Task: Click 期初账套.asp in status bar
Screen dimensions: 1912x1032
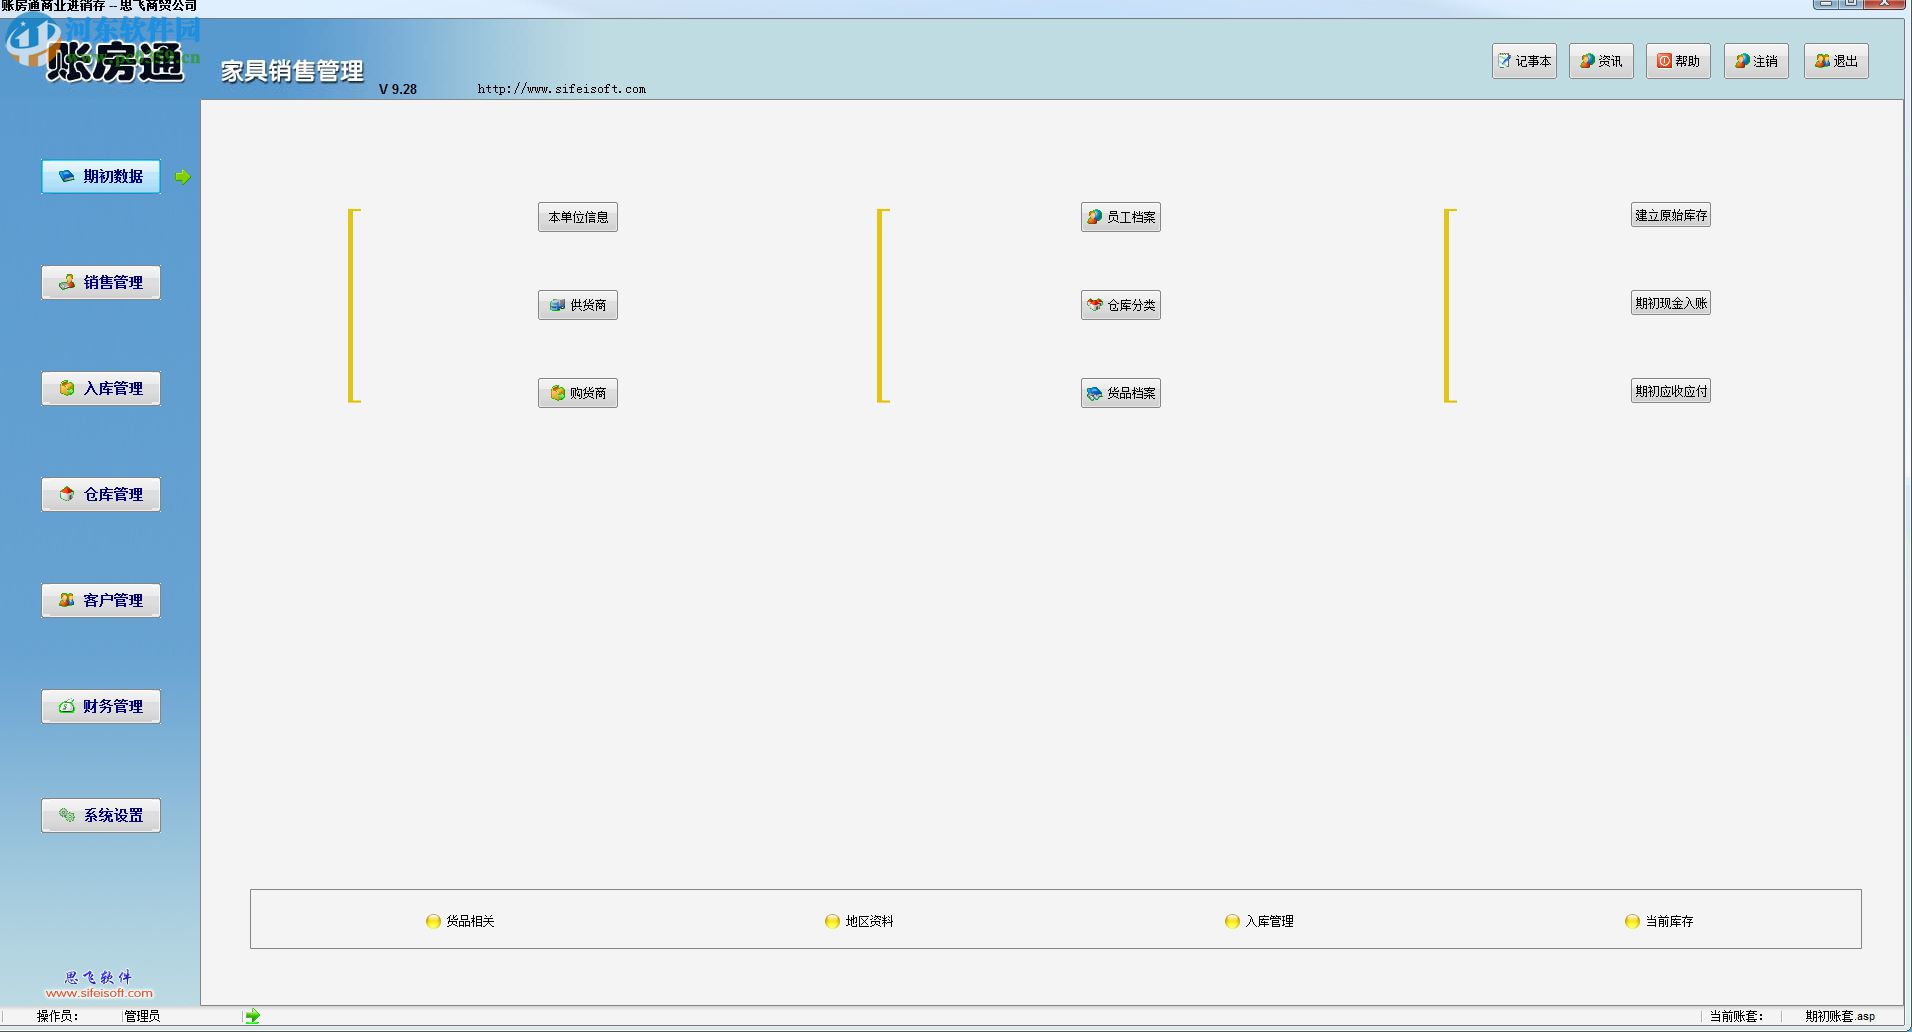Action: point(1840,1016)
